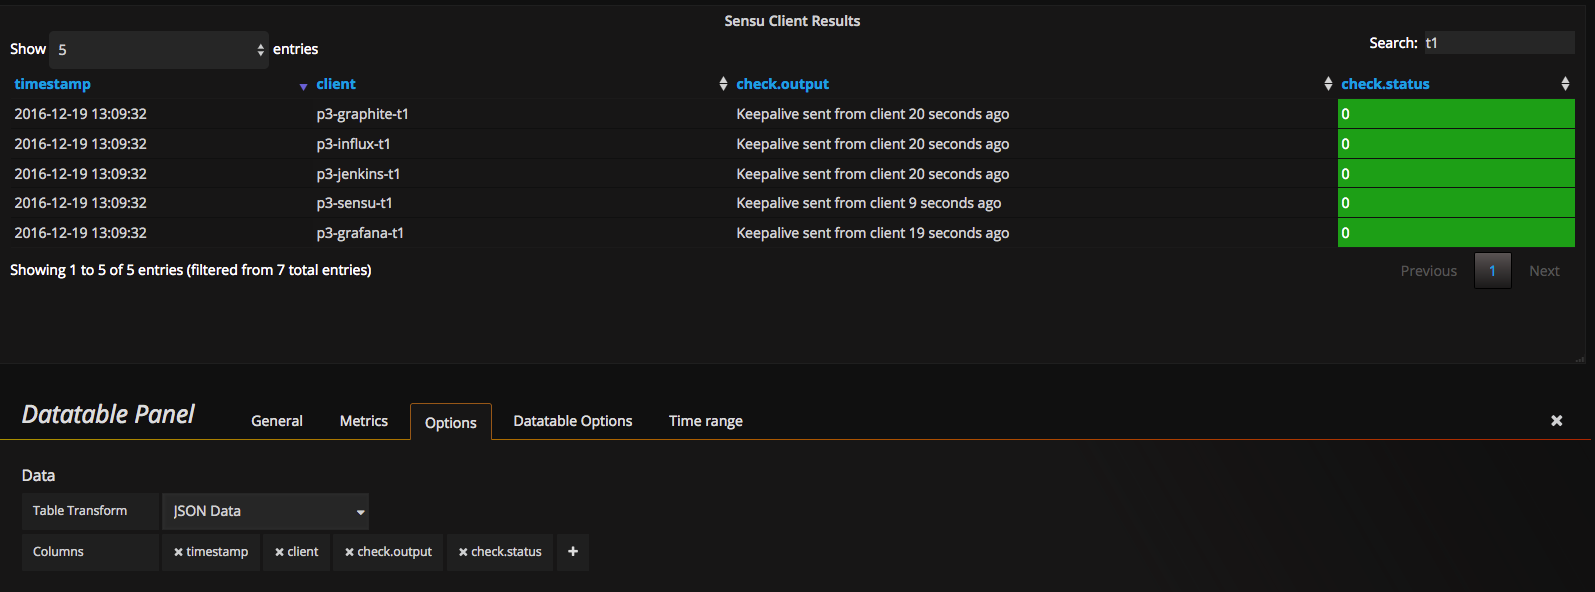Viewport: 1595px width, 592px height.
Task: Sort by client column header
Action: (336, 84)
